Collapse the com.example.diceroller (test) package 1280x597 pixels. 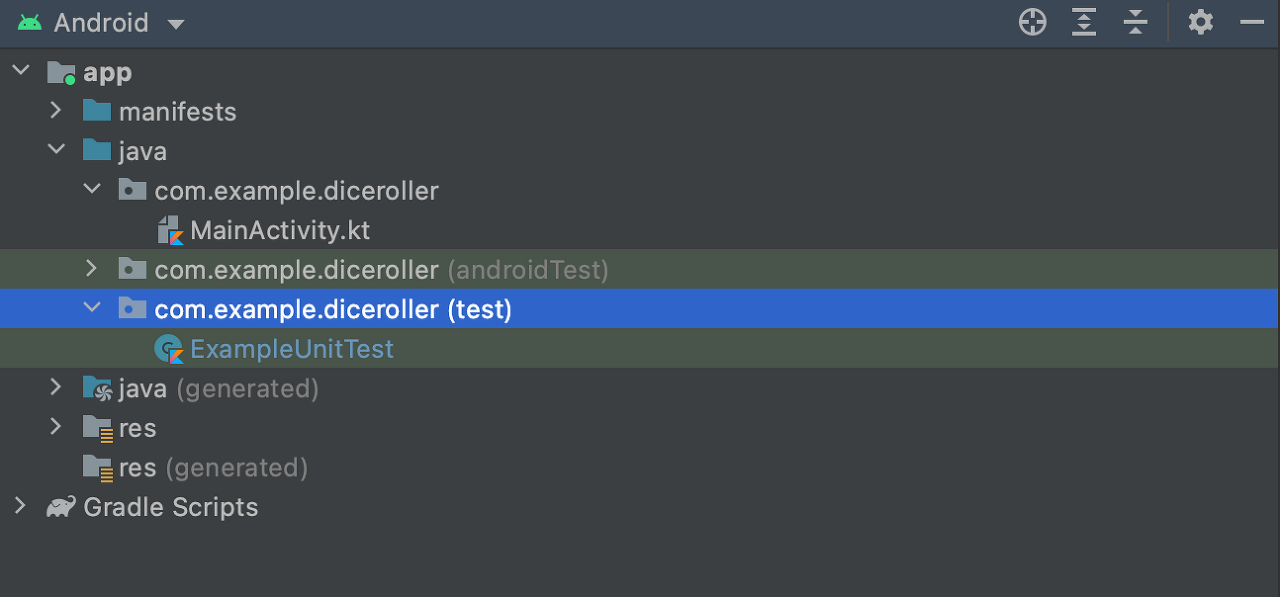pos(92,308)
